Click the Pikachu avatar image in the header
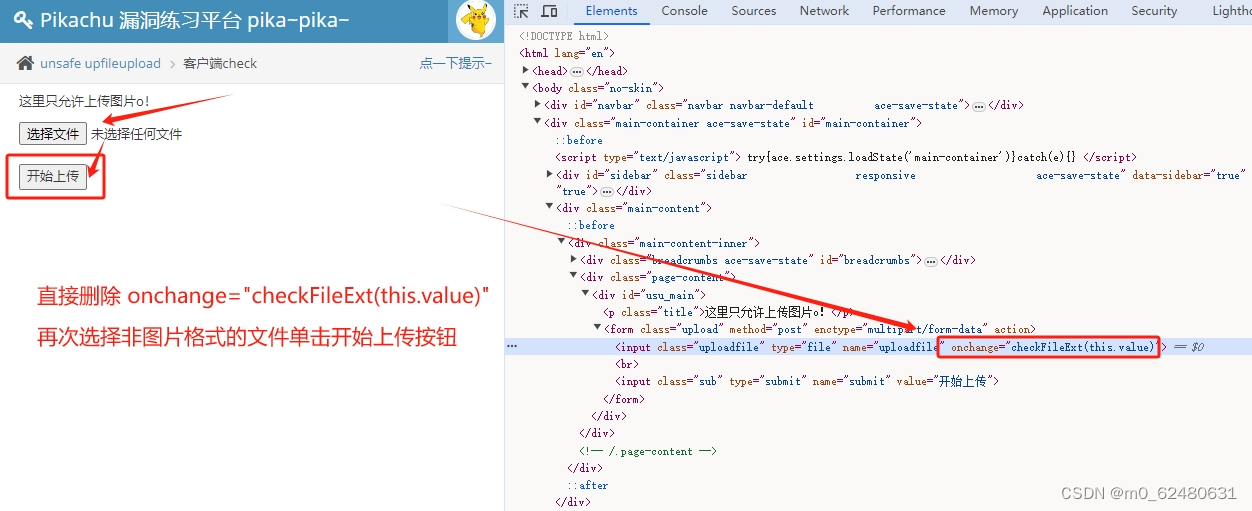Screen dimensions: 1252x511 point(476,19)
